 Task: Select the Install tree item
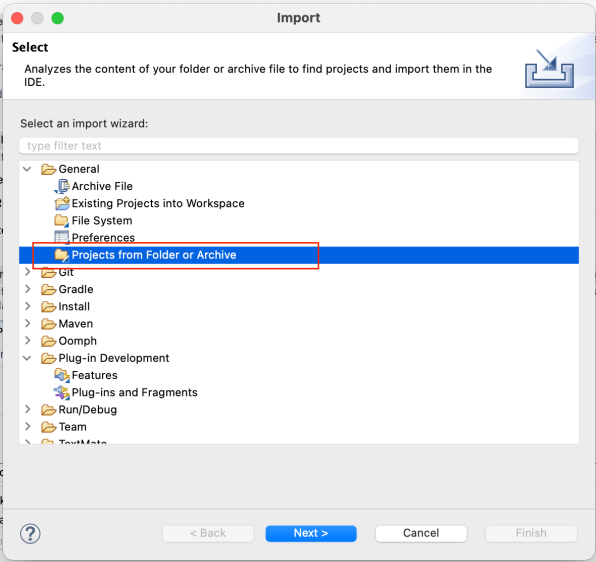(x=74, y=306)
